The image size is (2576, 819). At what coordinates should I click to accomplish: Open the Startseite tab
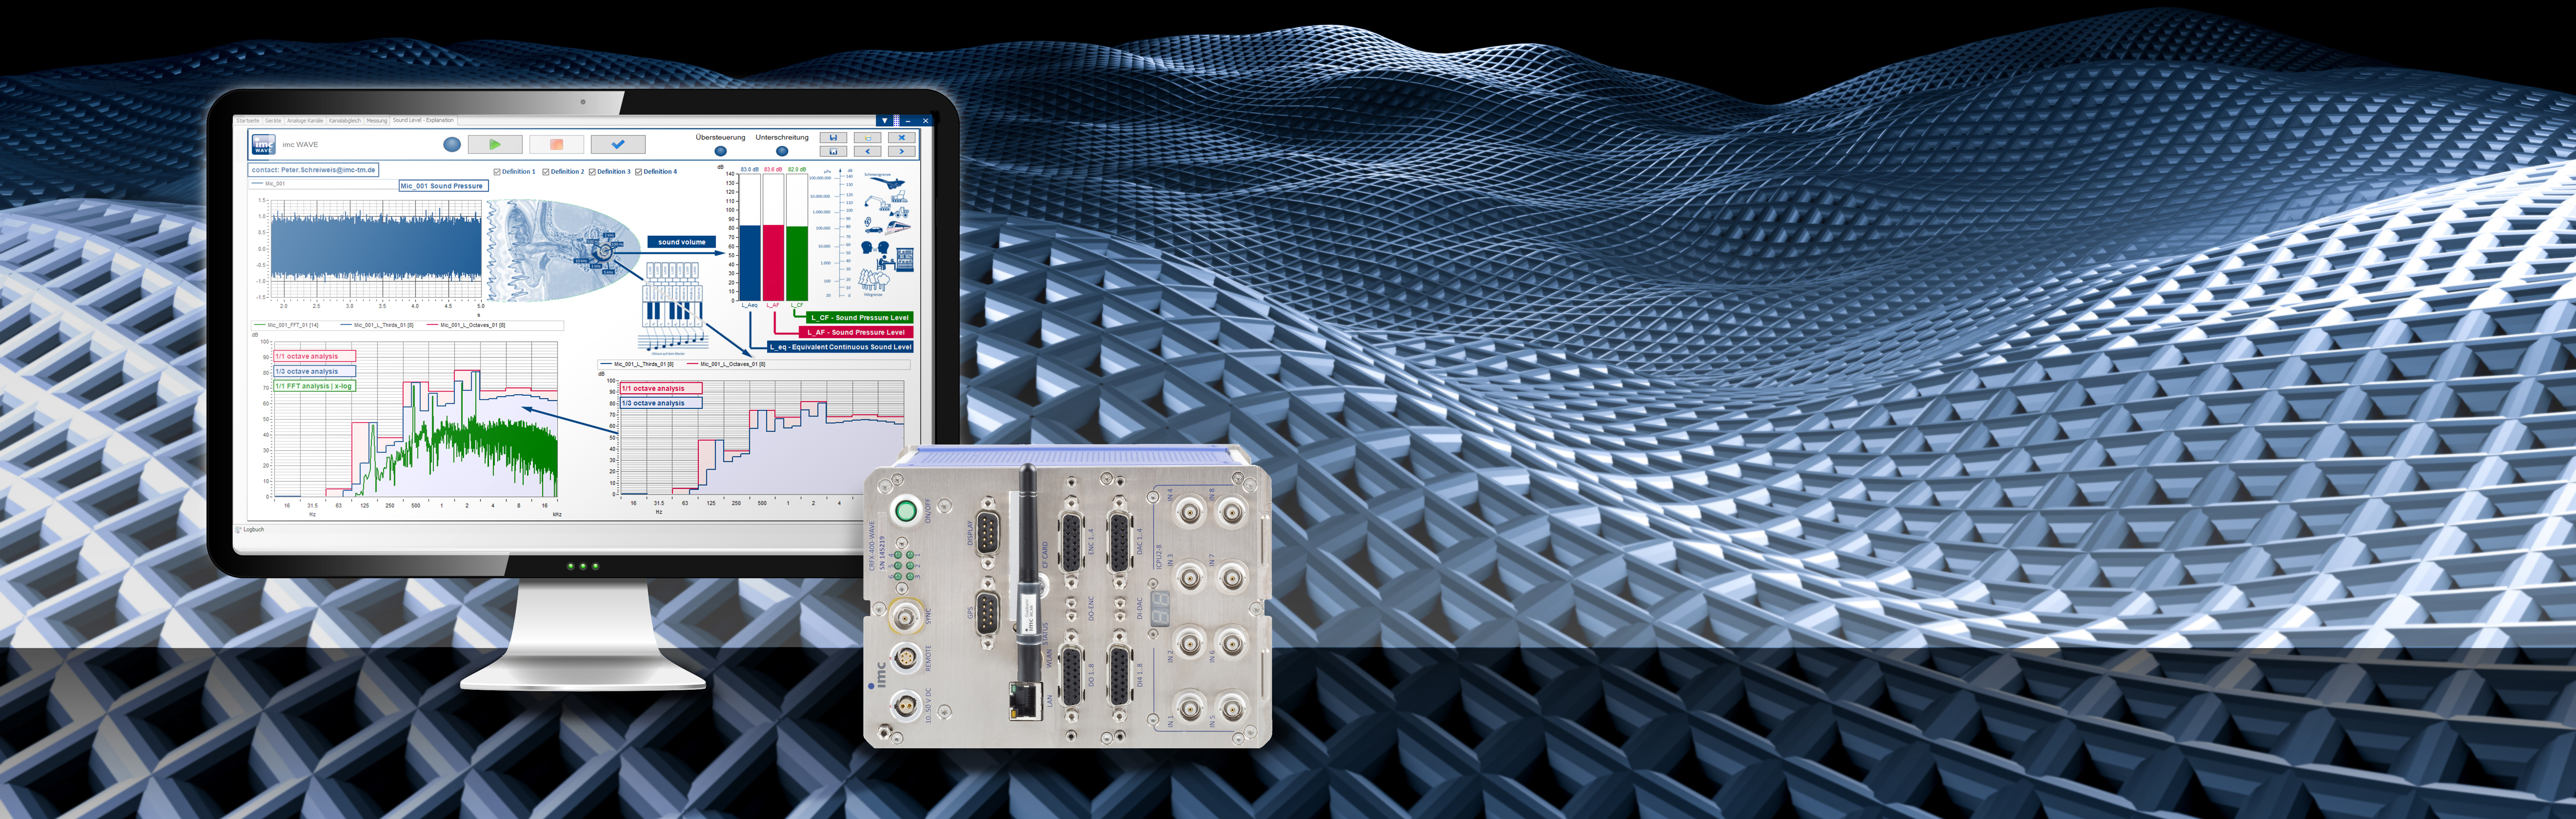pyautogui.click(x=248, y=121)
